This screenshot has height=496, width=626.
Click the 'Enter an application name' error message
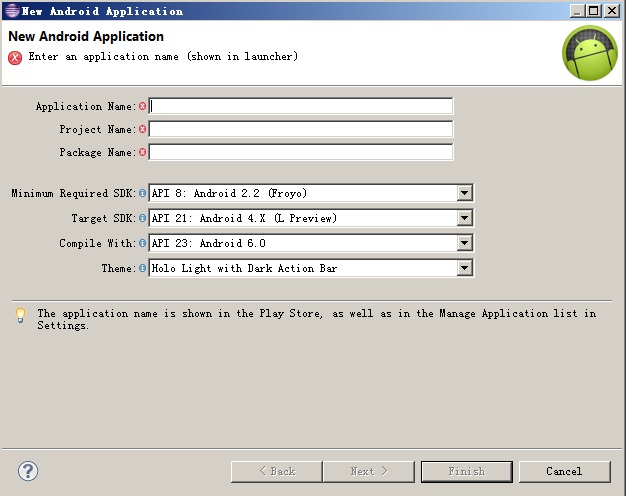tap(163, 57)
